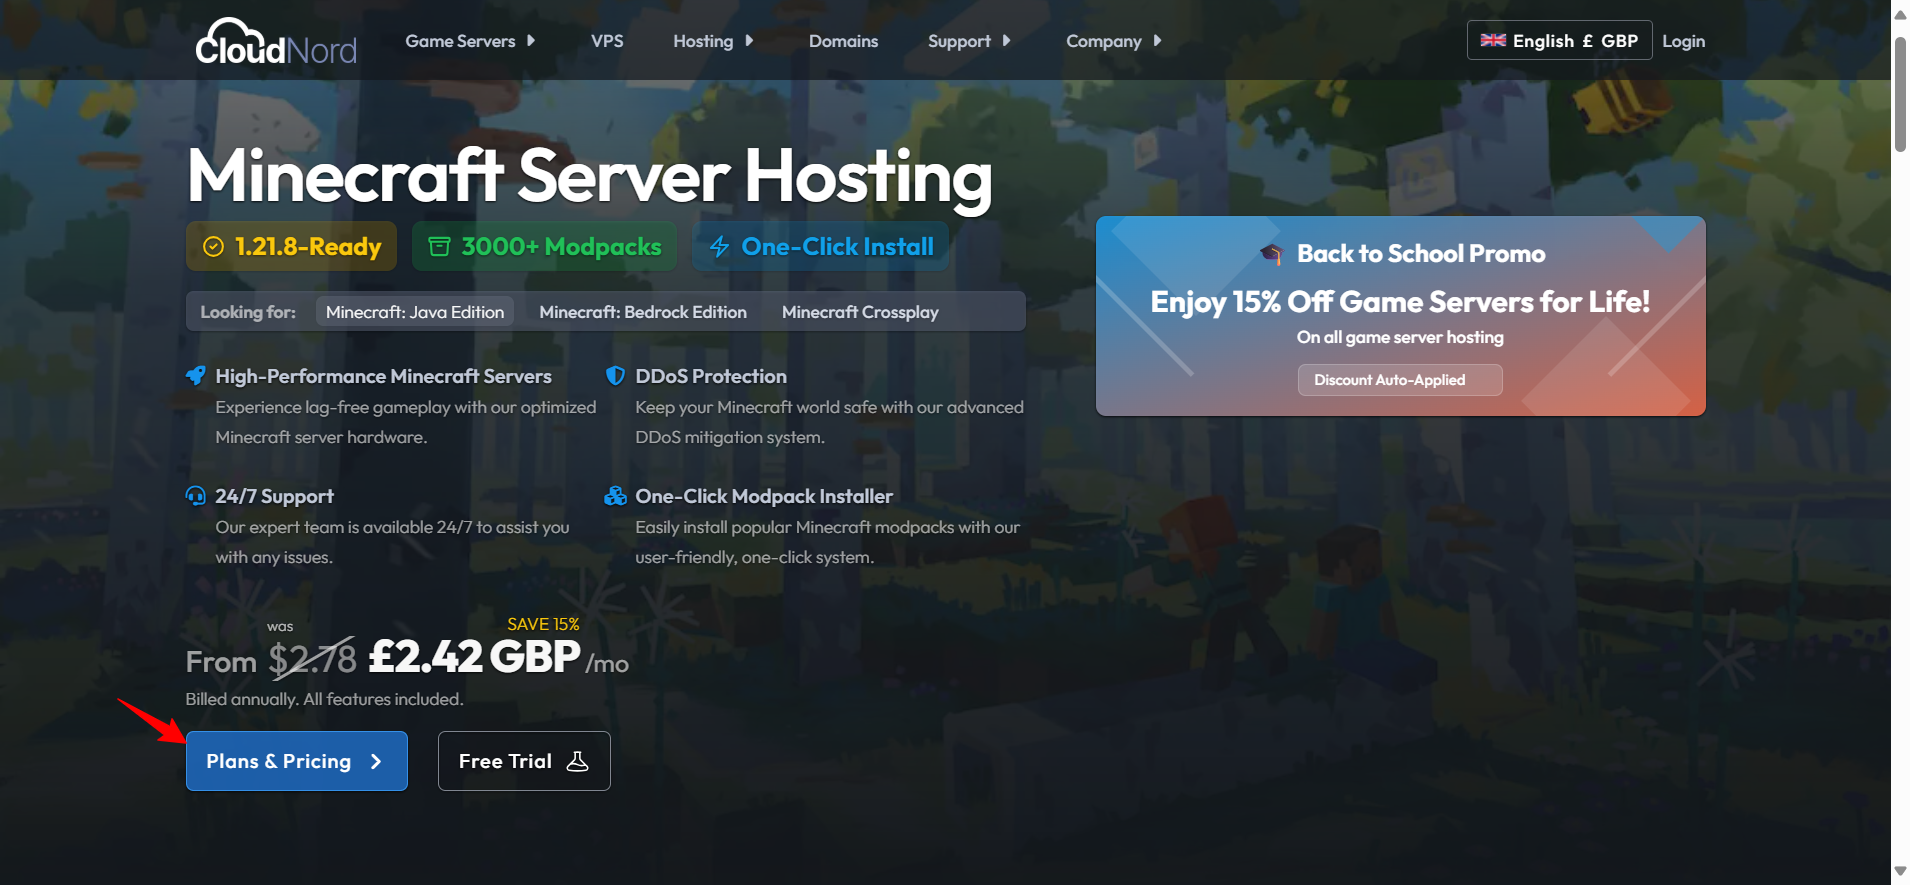1910x885 pixels.
Task: Go to the VPS page
Action: 607,41
